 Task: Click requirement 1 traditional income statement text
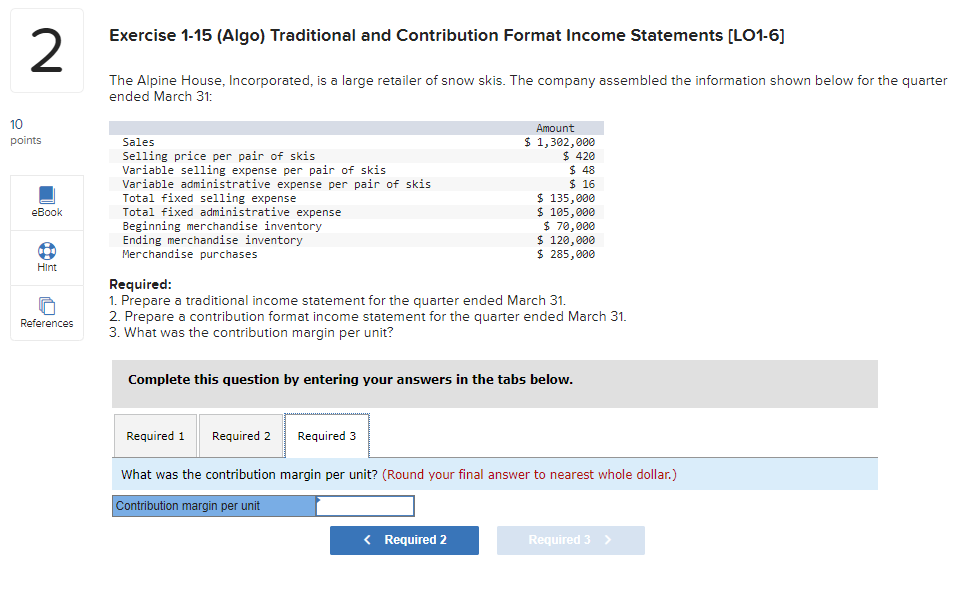coord(337,300)
